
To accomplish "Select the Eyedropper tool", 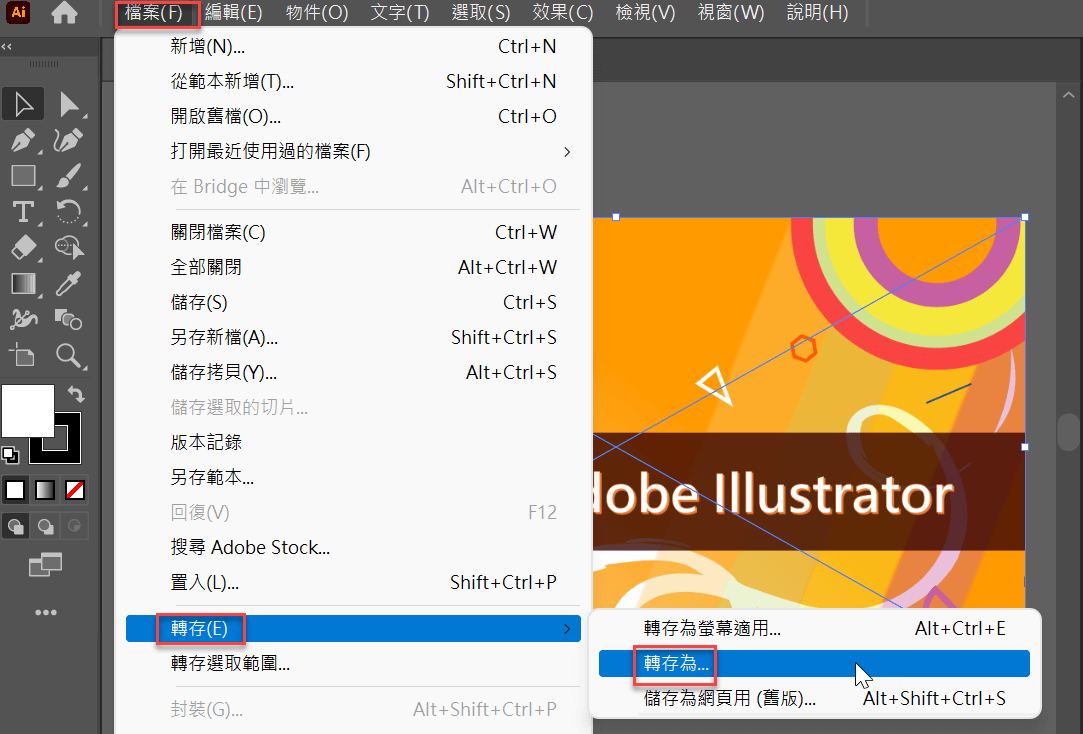I will pos(68,283).
